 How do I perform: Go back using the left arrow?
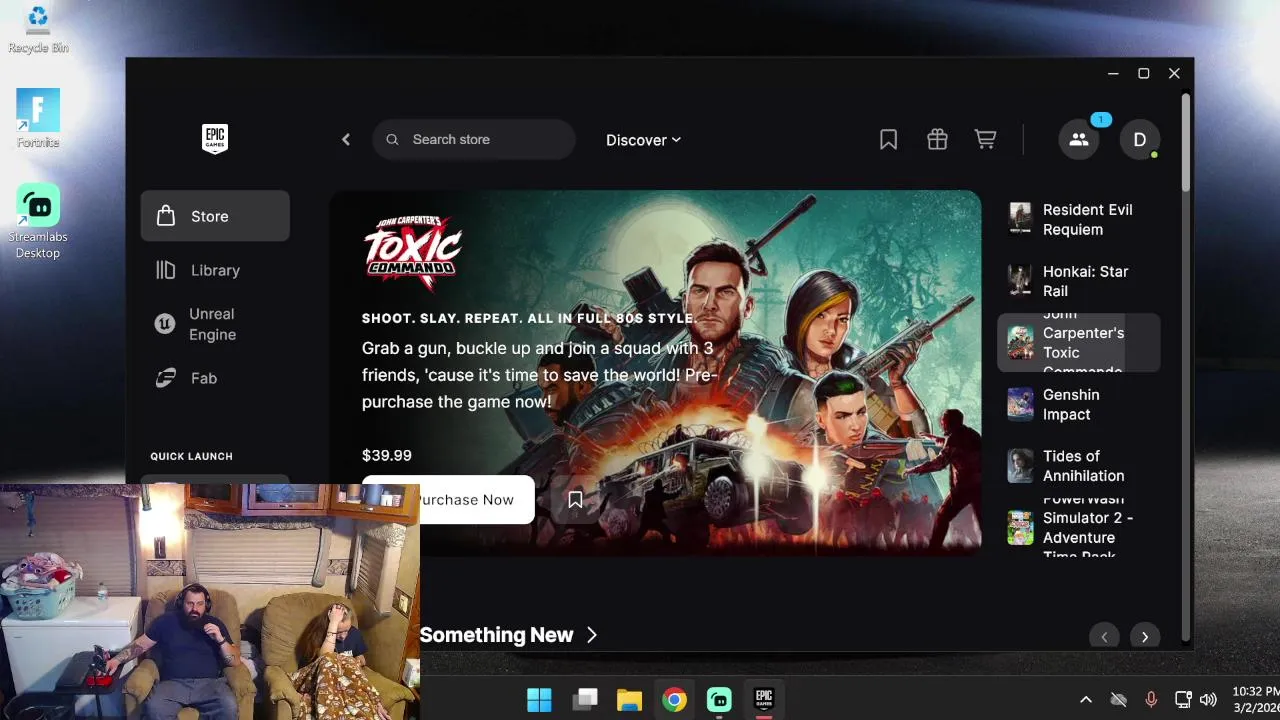click(346, 140)
